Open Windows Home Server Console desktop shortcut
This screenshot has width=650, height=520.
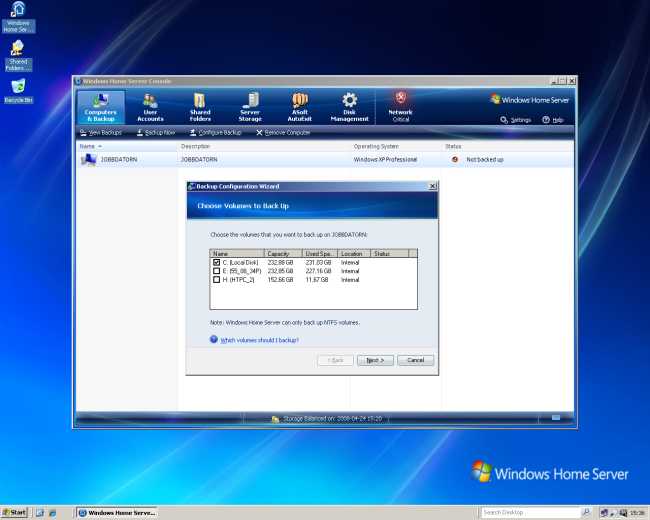18,17
